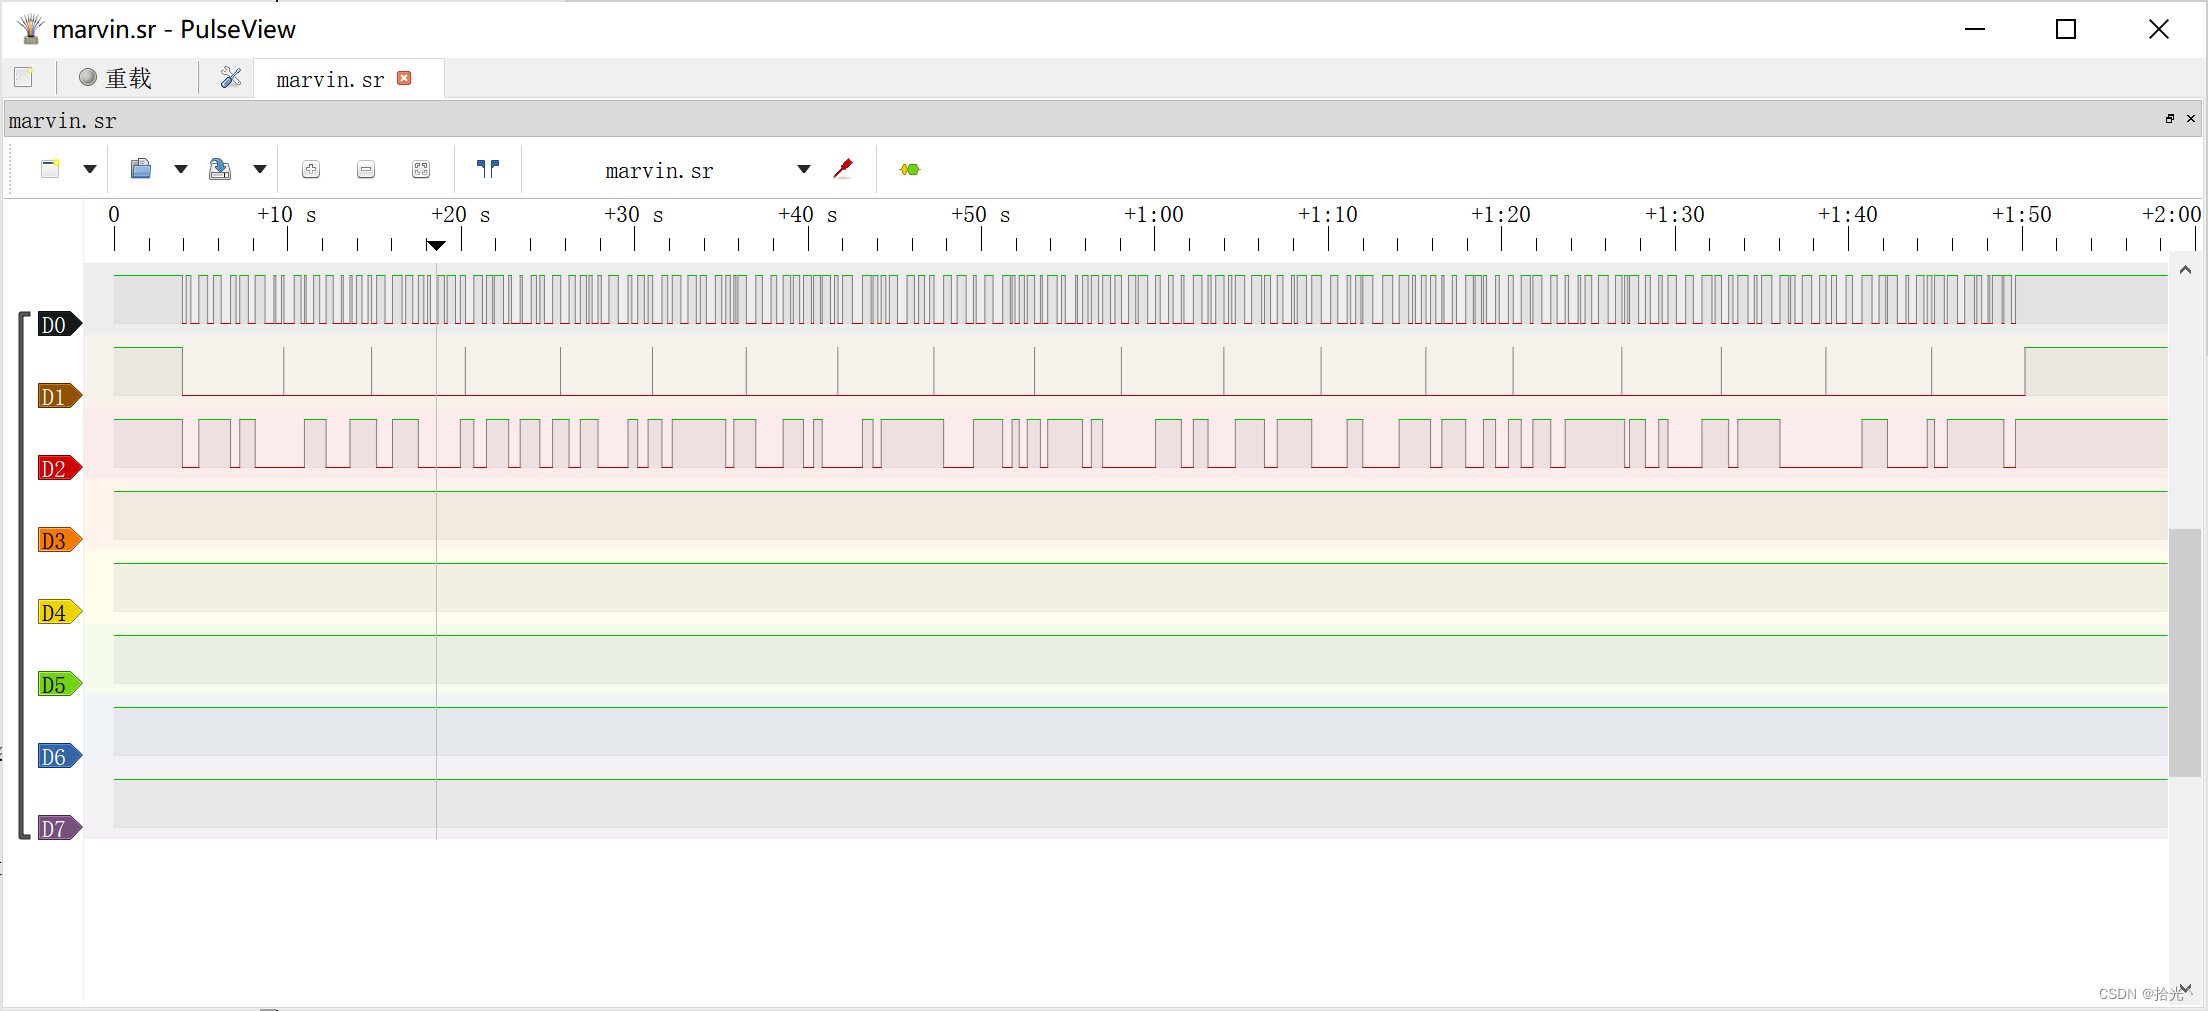Click the +40 s ruler label
2208x1011 pixels.
pyautogui.click(x=808, y=214)
